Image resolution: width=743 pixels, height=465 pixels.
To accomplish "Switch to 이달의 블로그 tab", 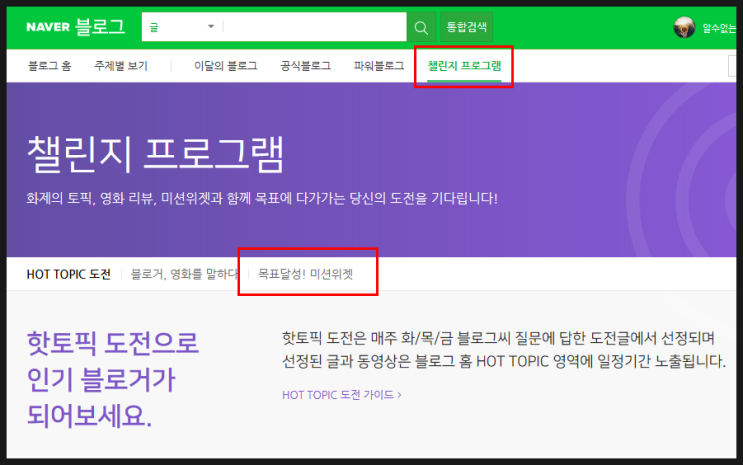I will point(226,65).
